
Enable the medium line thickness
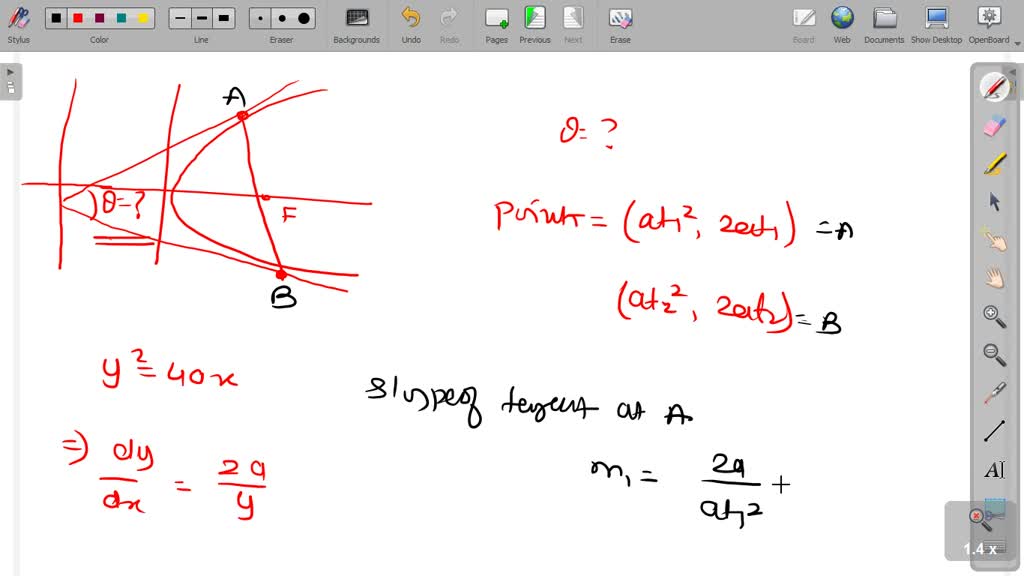[x=200, y=17]
